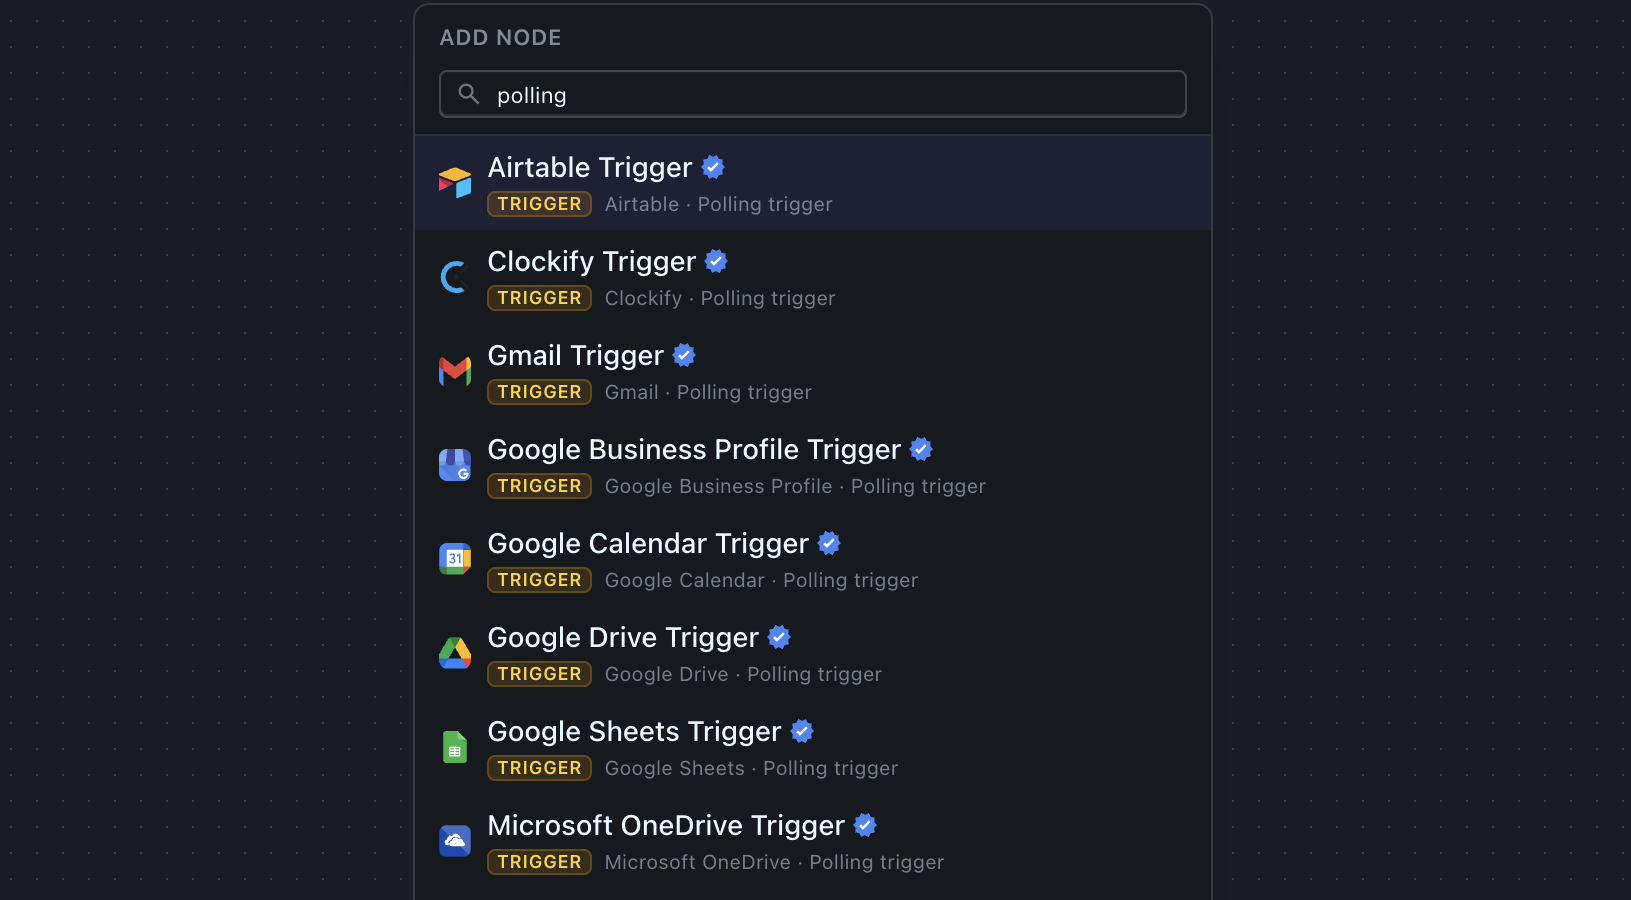Click the Gmail envelope icon
This screenshot has width=1631, height=900.
coord(455,371)
